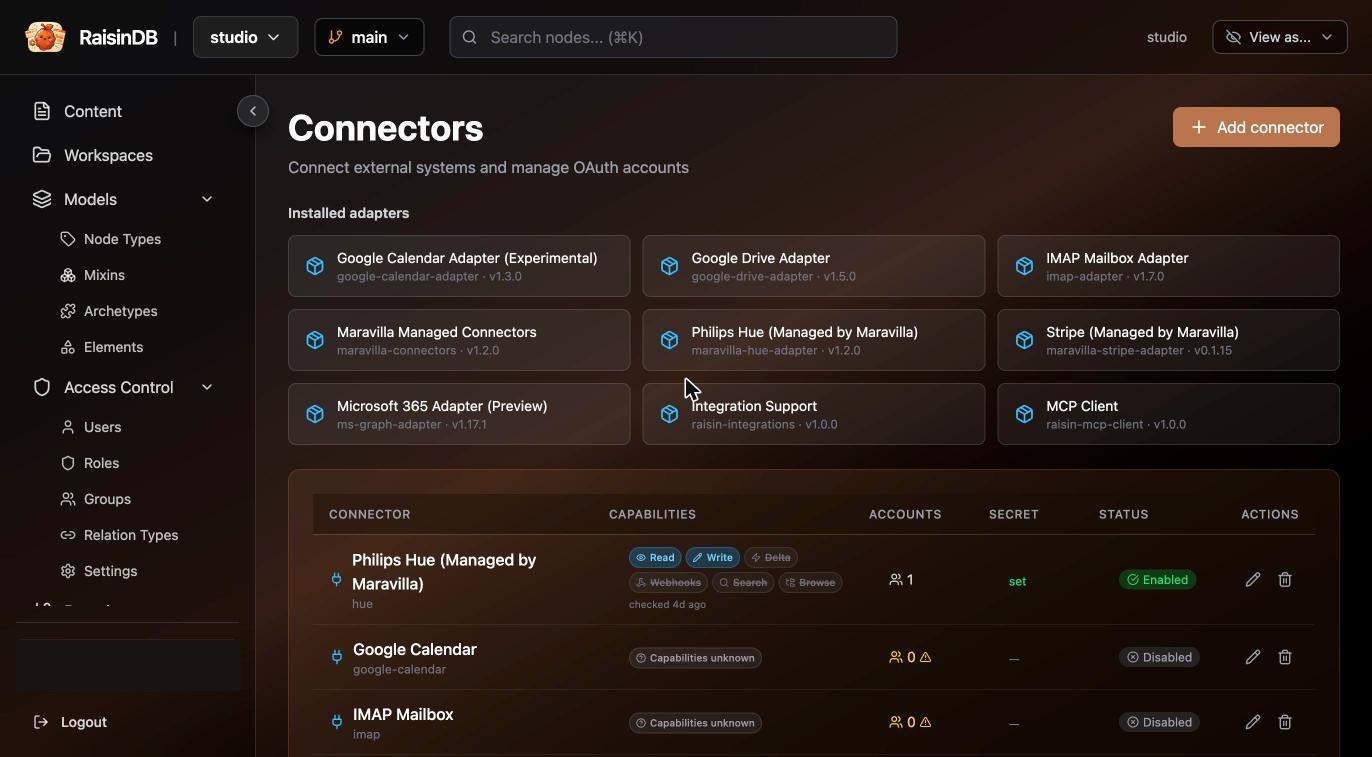Screen dimensions: 1372x757
Task: Open Users under Access Control
Action: (x=102, y=427)
